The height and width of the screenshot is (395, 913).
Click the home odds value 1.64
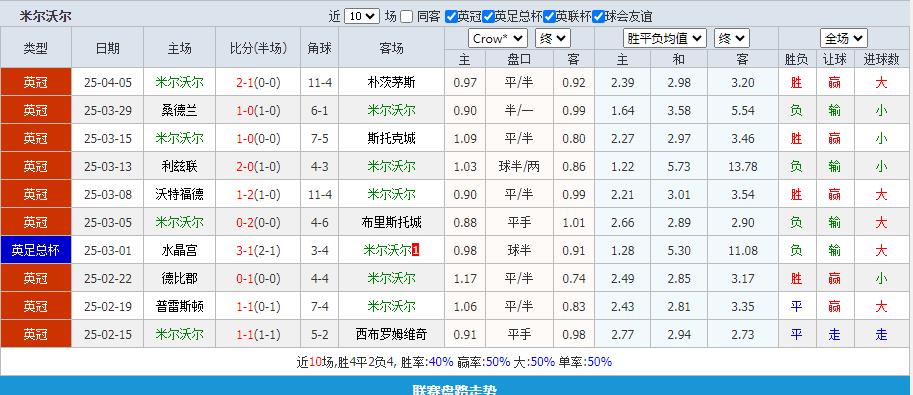pos(622,111)
